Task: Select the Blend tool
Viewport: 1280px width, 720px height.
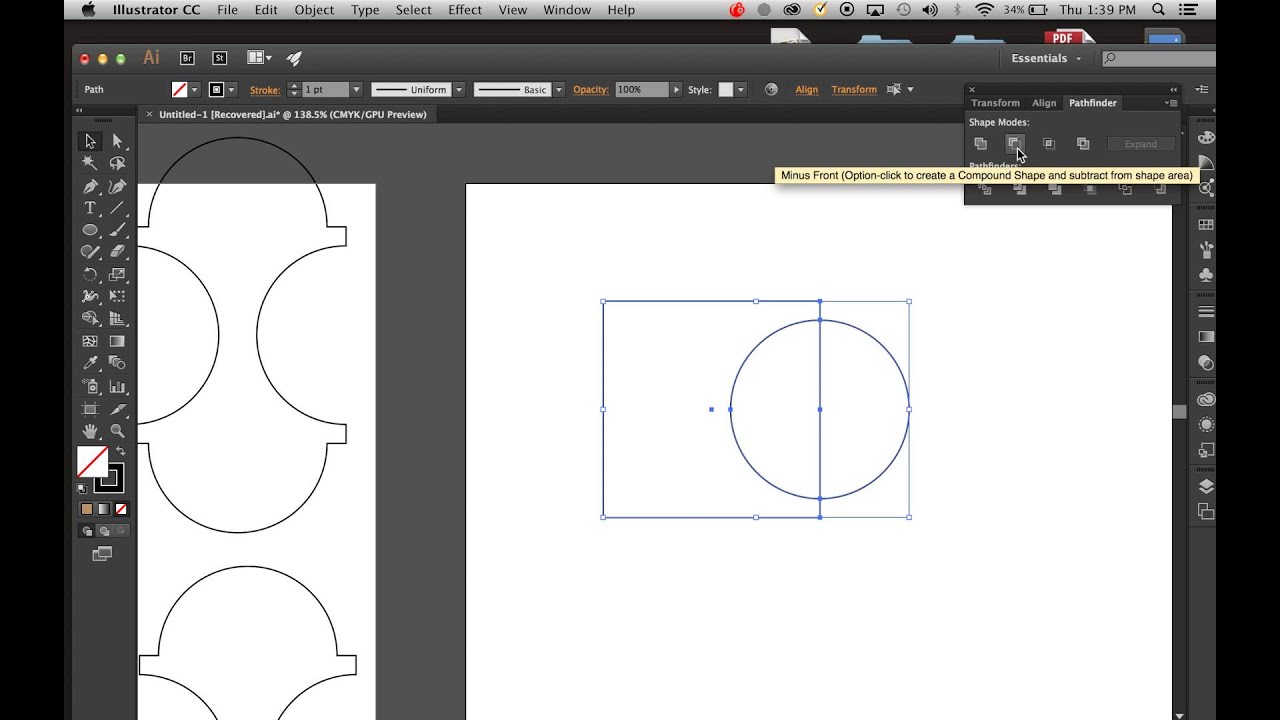Action: click(117, 363)
